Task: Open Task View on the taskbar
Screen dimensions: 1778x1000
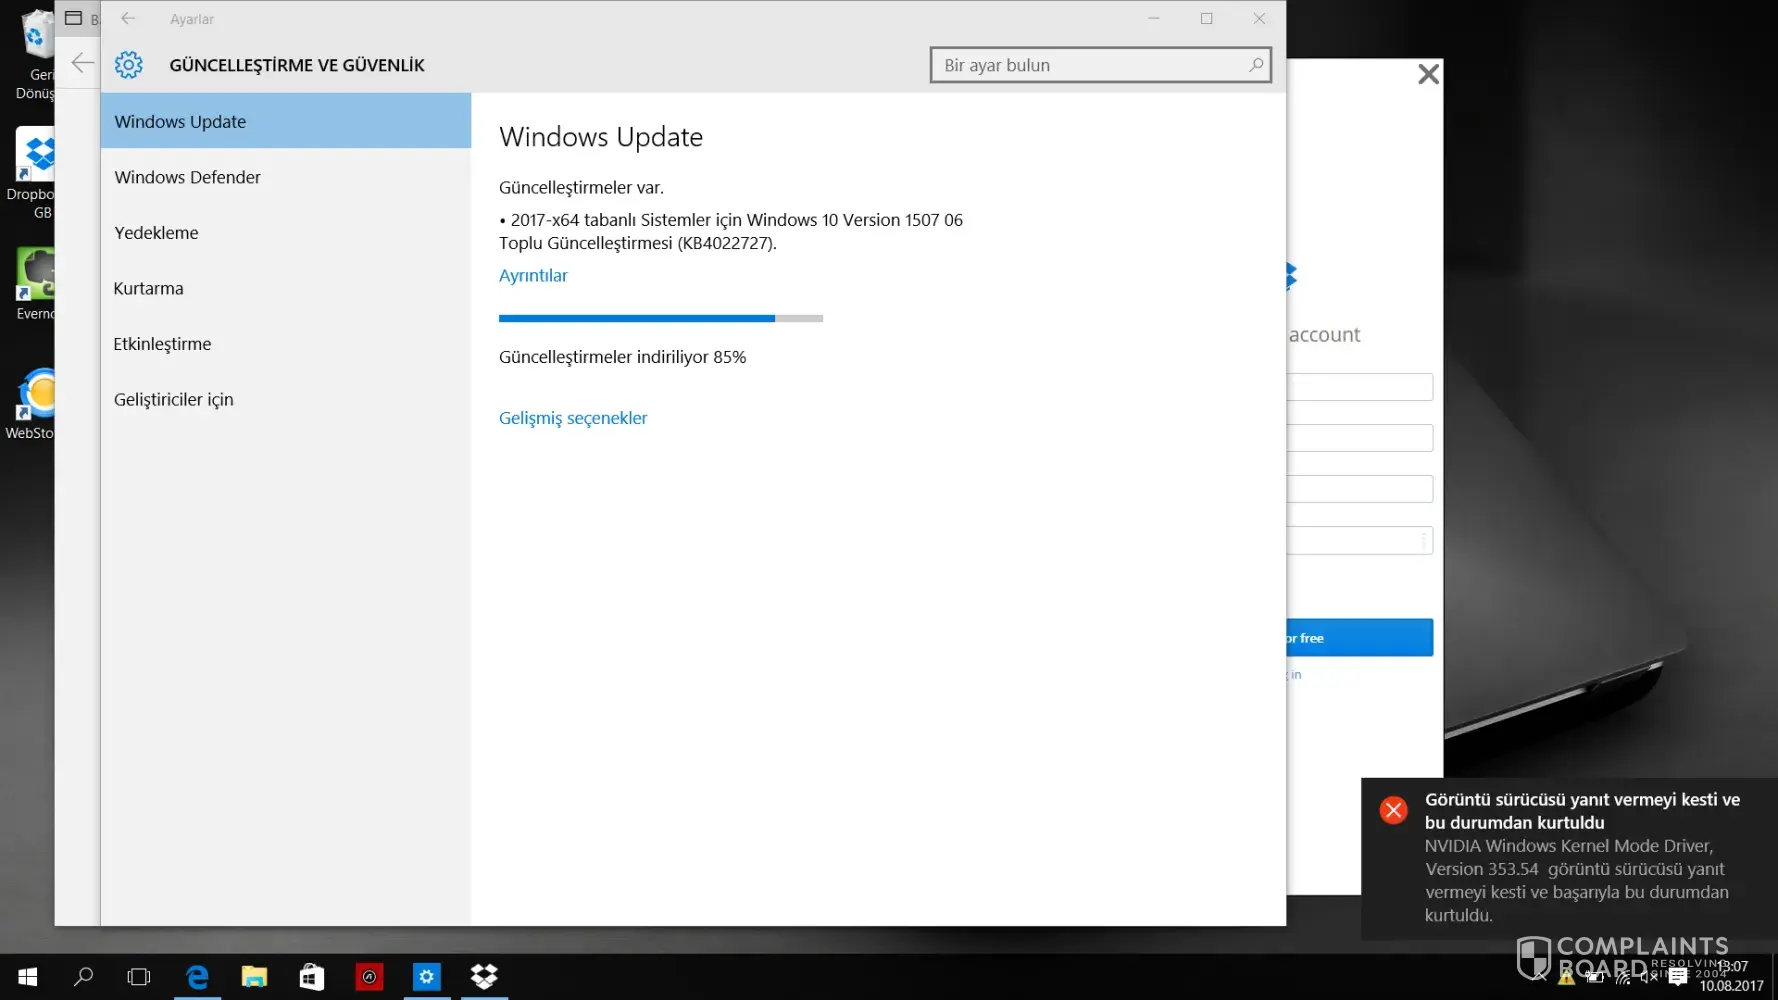Action: pyautogui.click(x=139, y=977)
